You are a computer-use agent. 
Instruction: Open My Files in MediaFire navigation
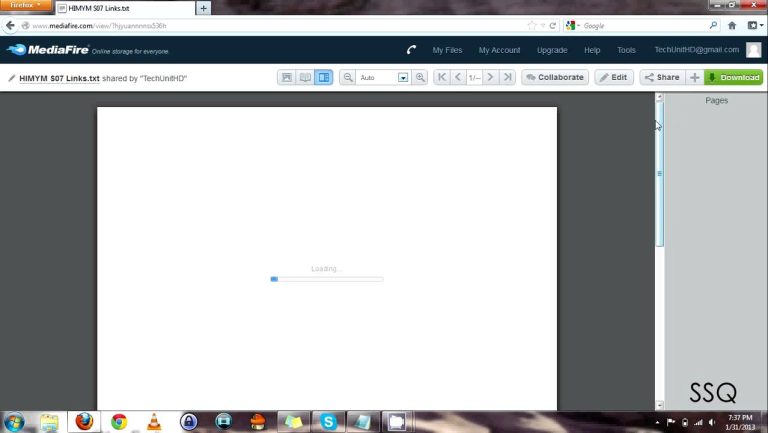(x=448, y=50)
